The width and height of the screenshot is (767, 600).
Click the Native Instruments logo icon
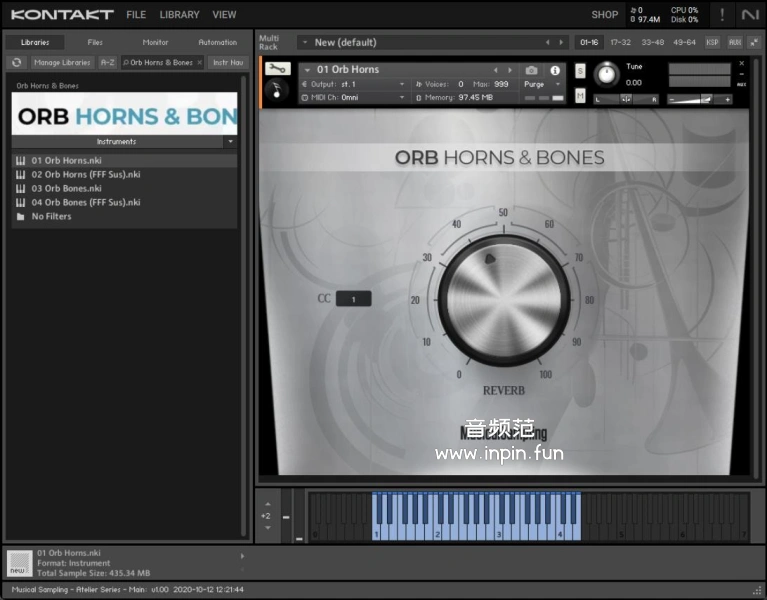[750, 14]
